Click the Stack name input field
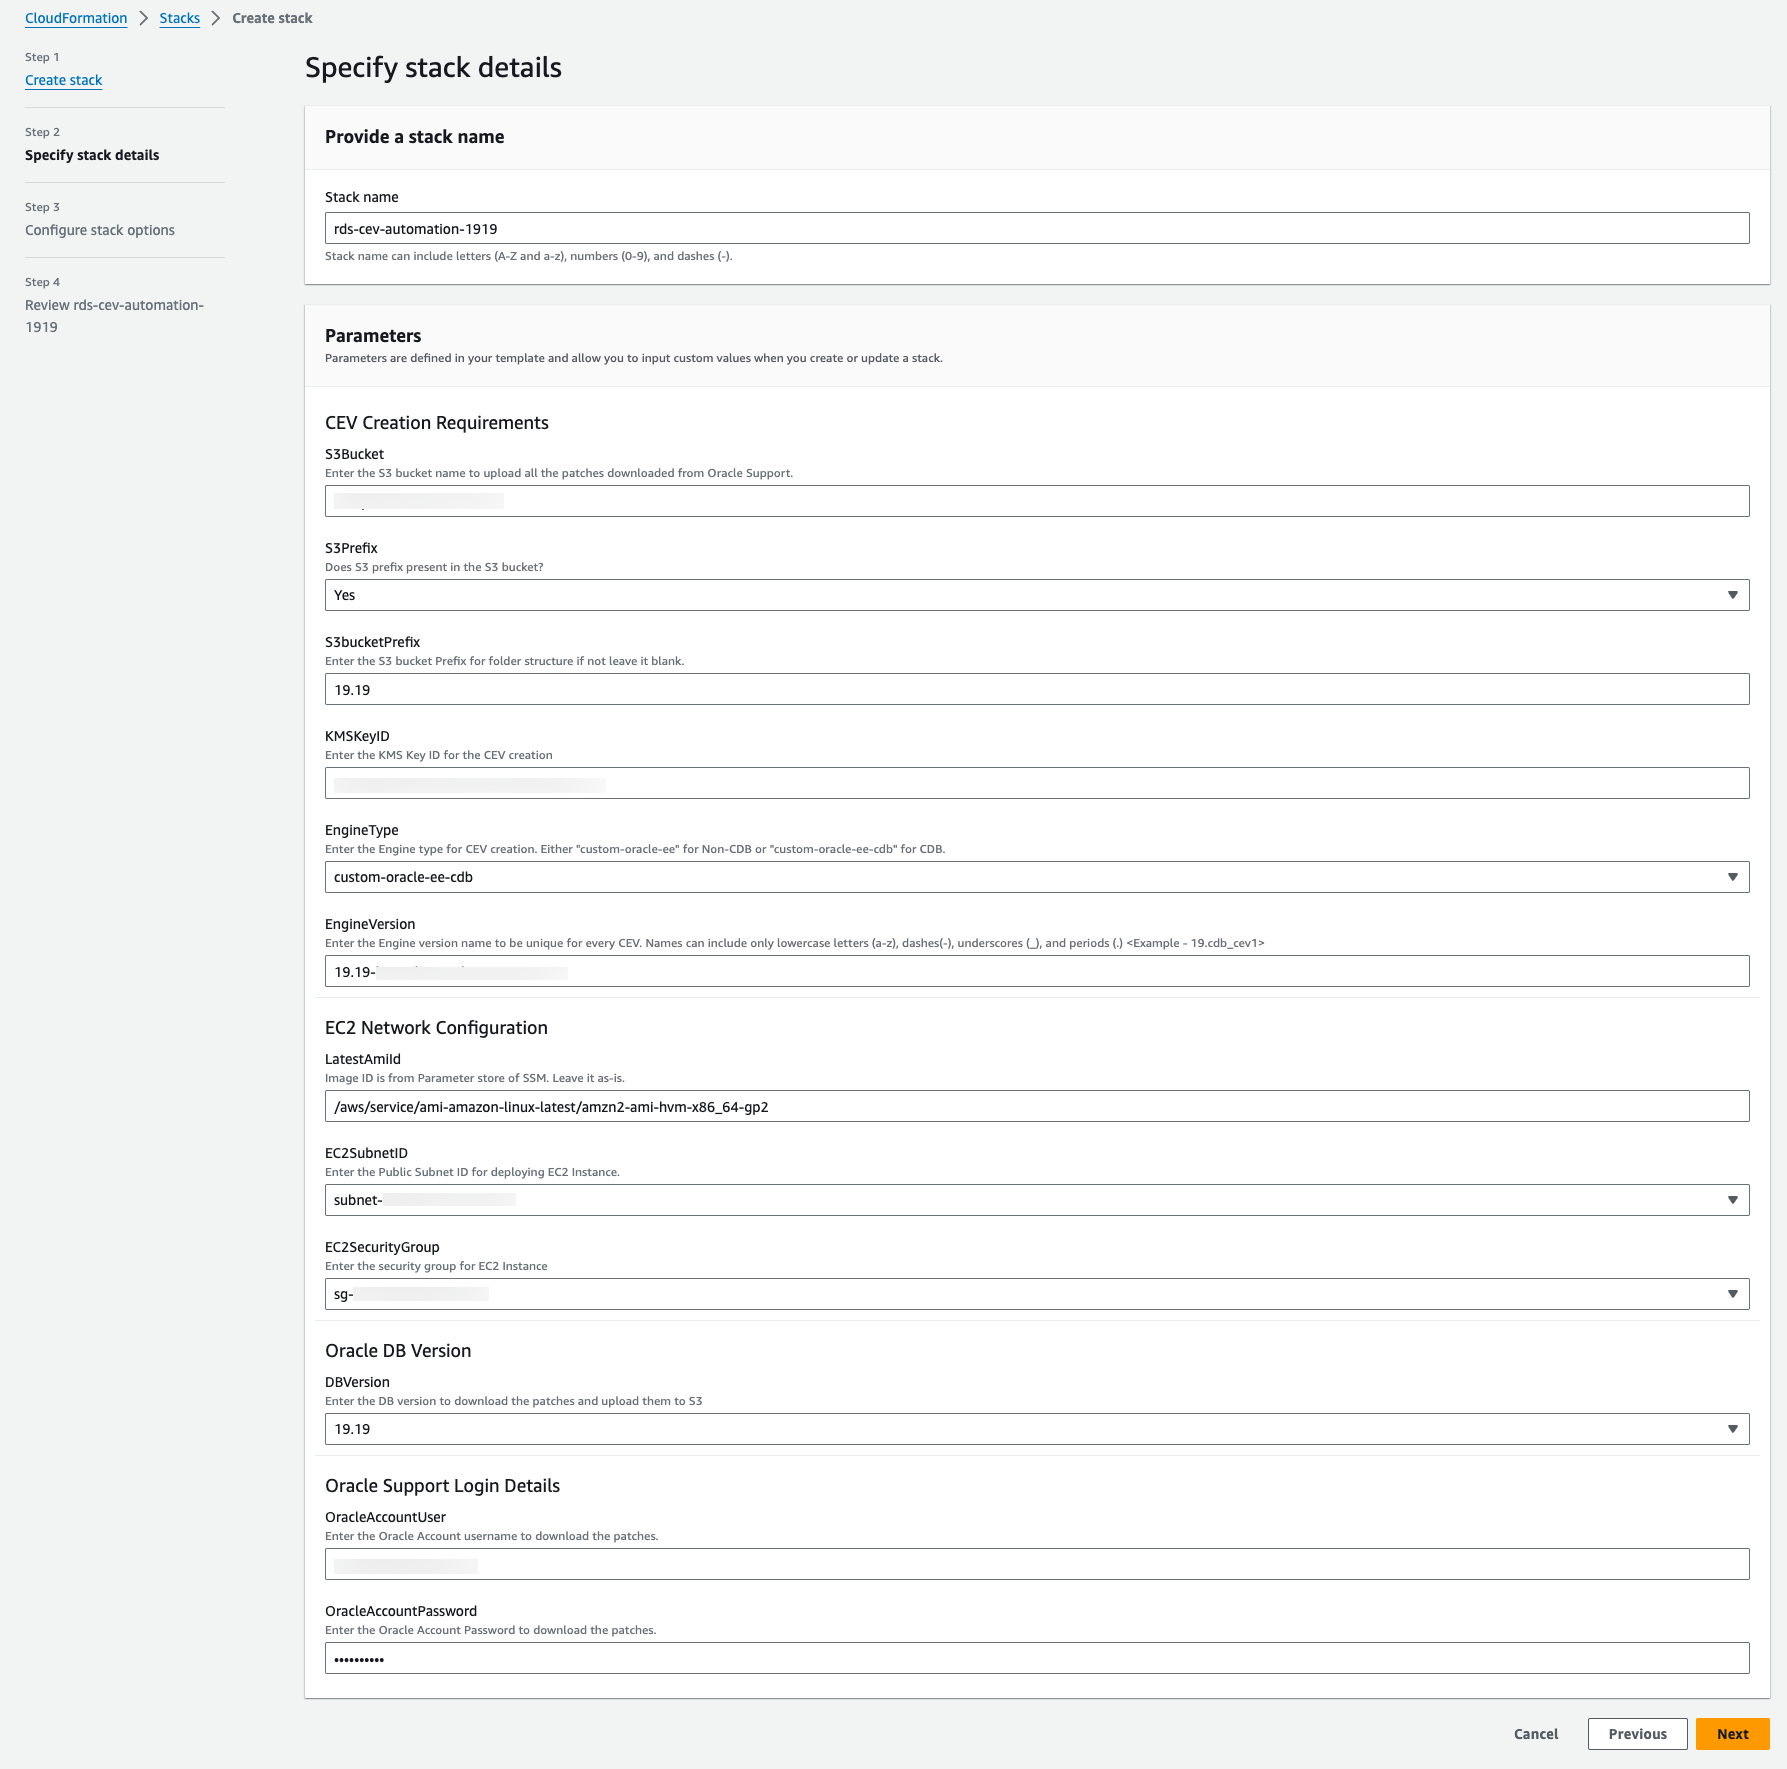The image size is (1787, 1769). [1036, 228]
